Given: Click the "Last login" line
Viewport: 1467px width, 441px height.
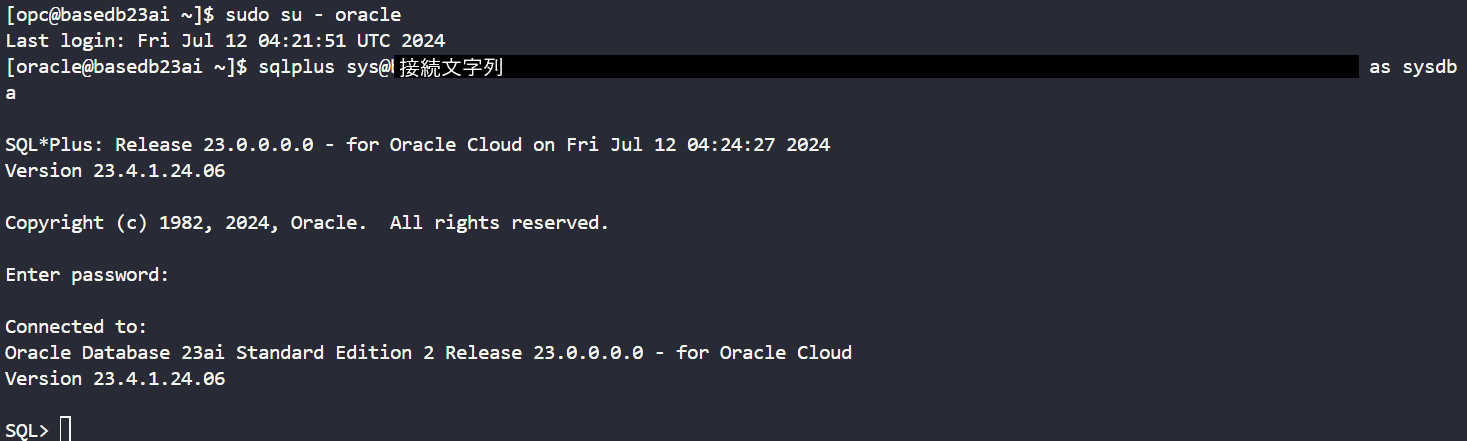Looking at the screenshot, I should [225, 41].
